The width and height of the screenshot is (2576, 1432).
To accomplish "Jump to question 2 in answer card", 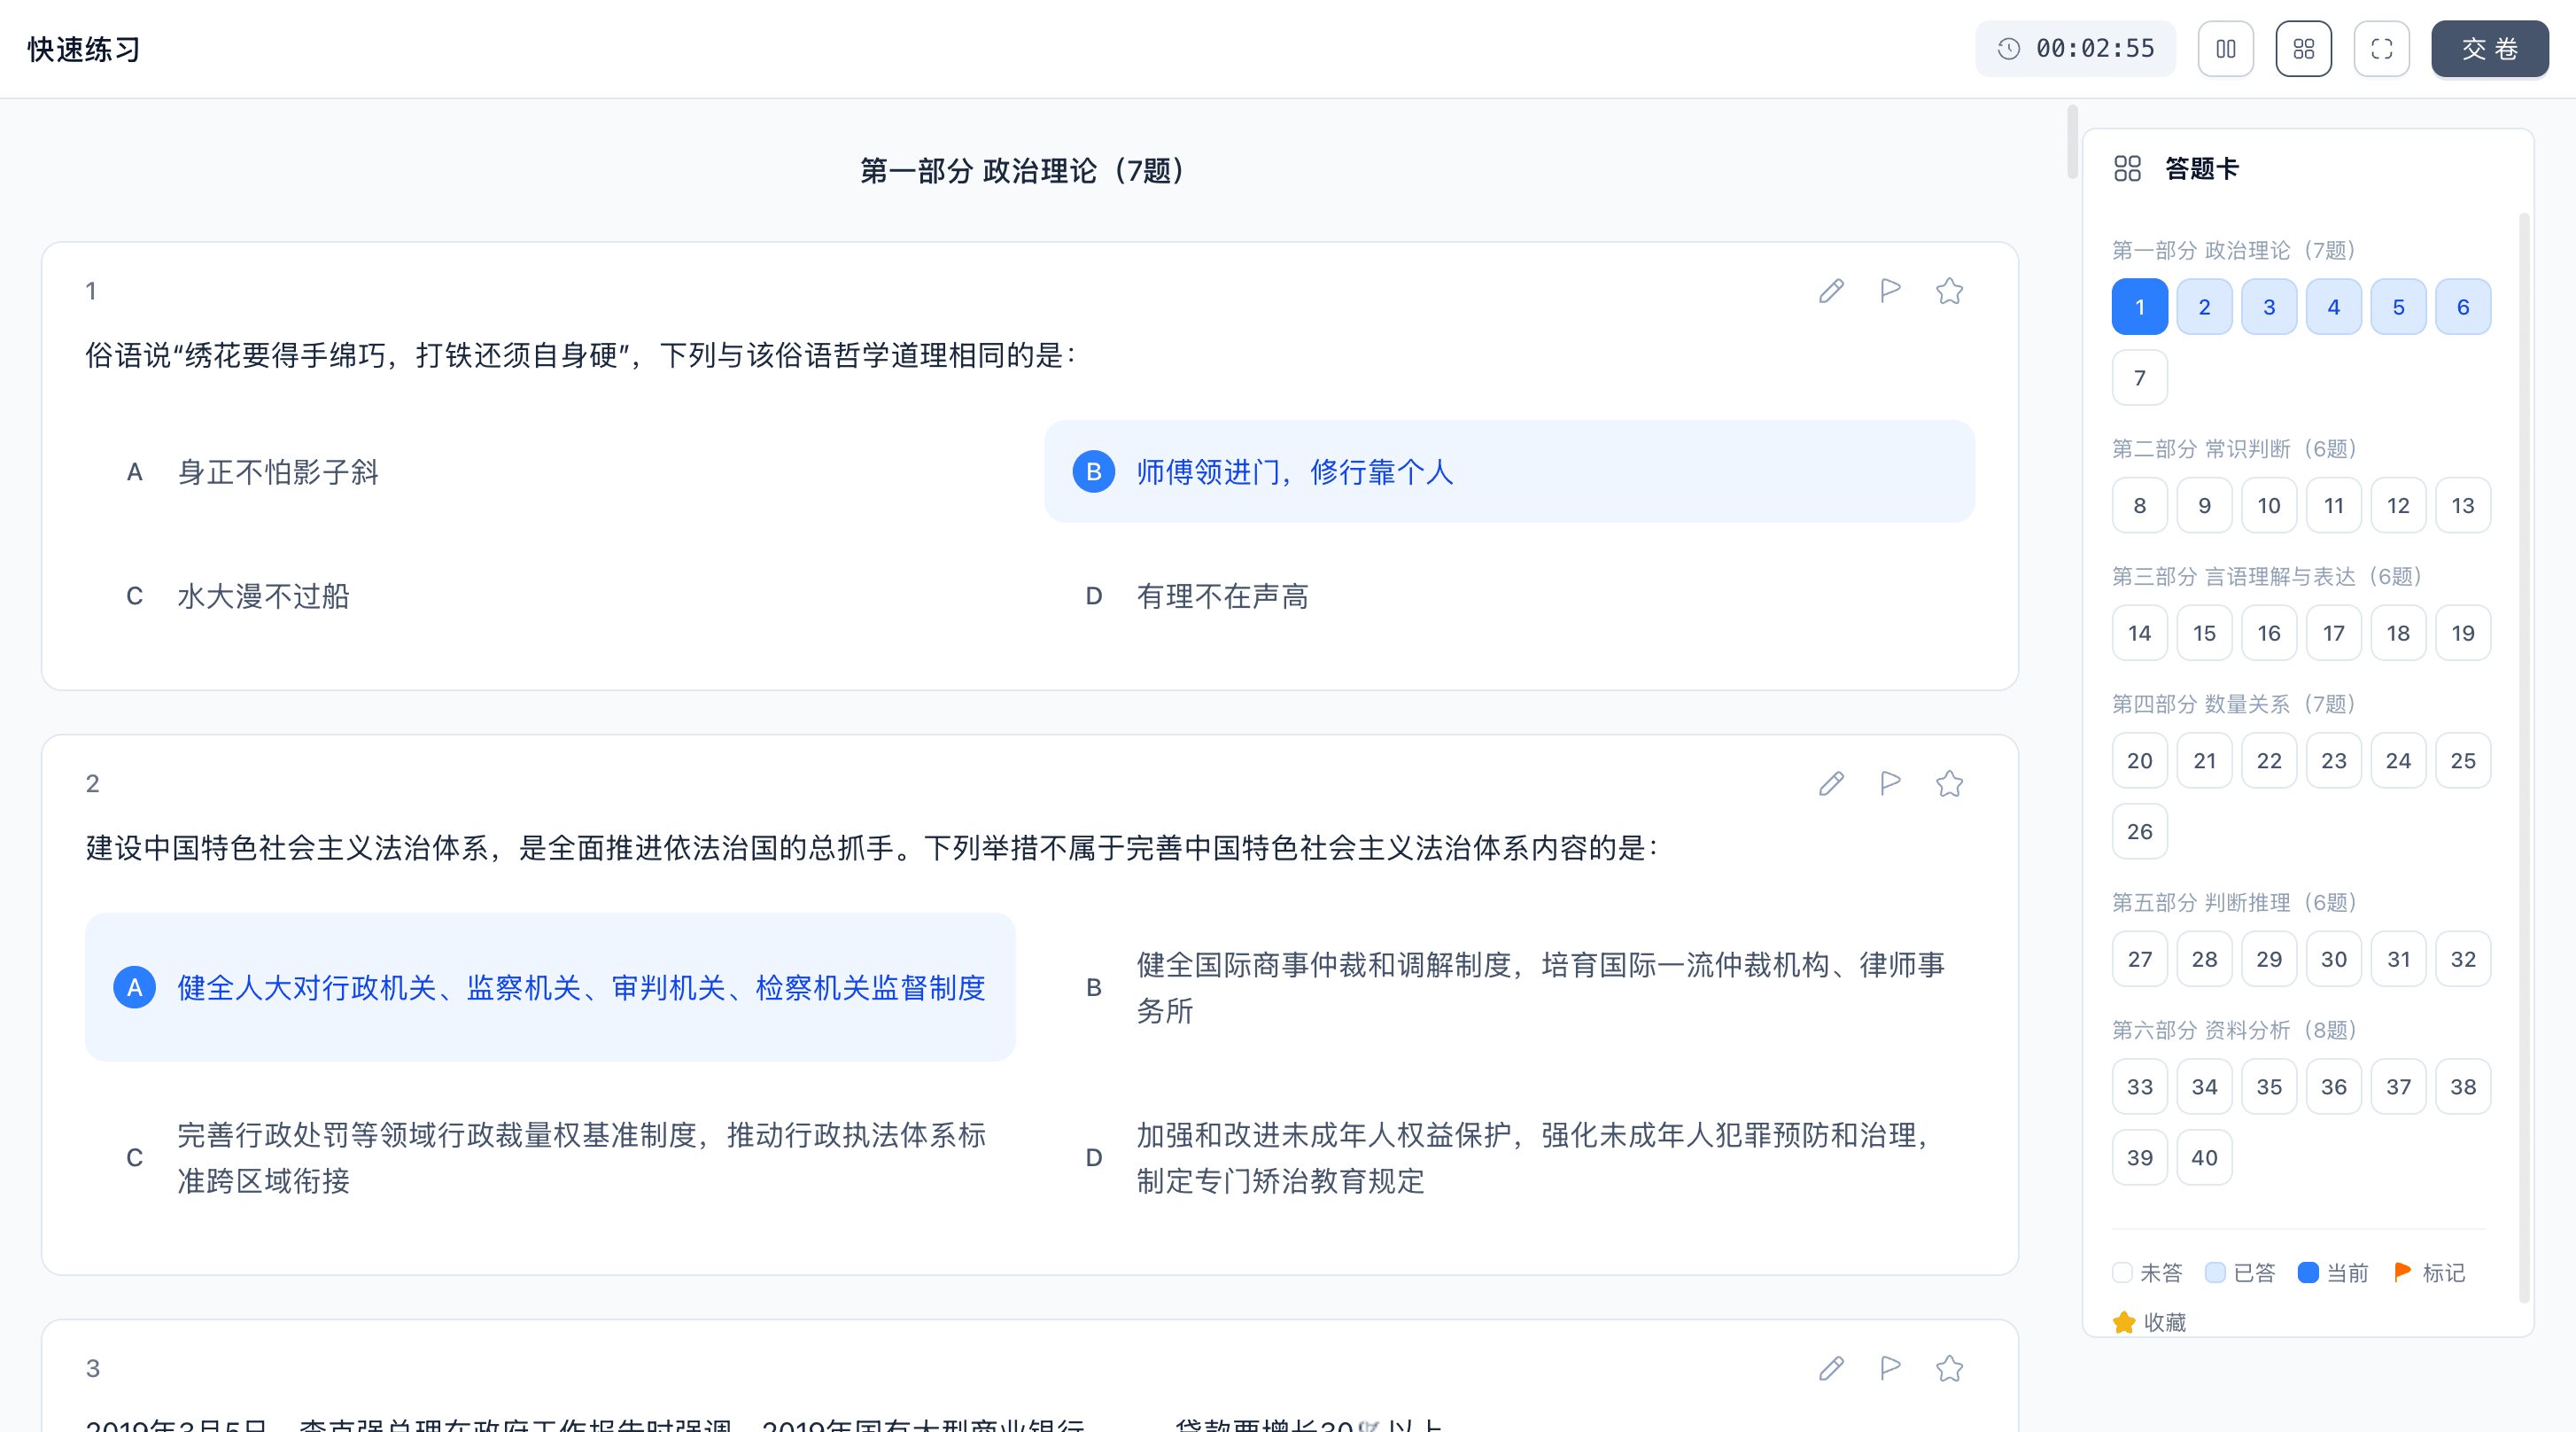I will coord(2204,307).
